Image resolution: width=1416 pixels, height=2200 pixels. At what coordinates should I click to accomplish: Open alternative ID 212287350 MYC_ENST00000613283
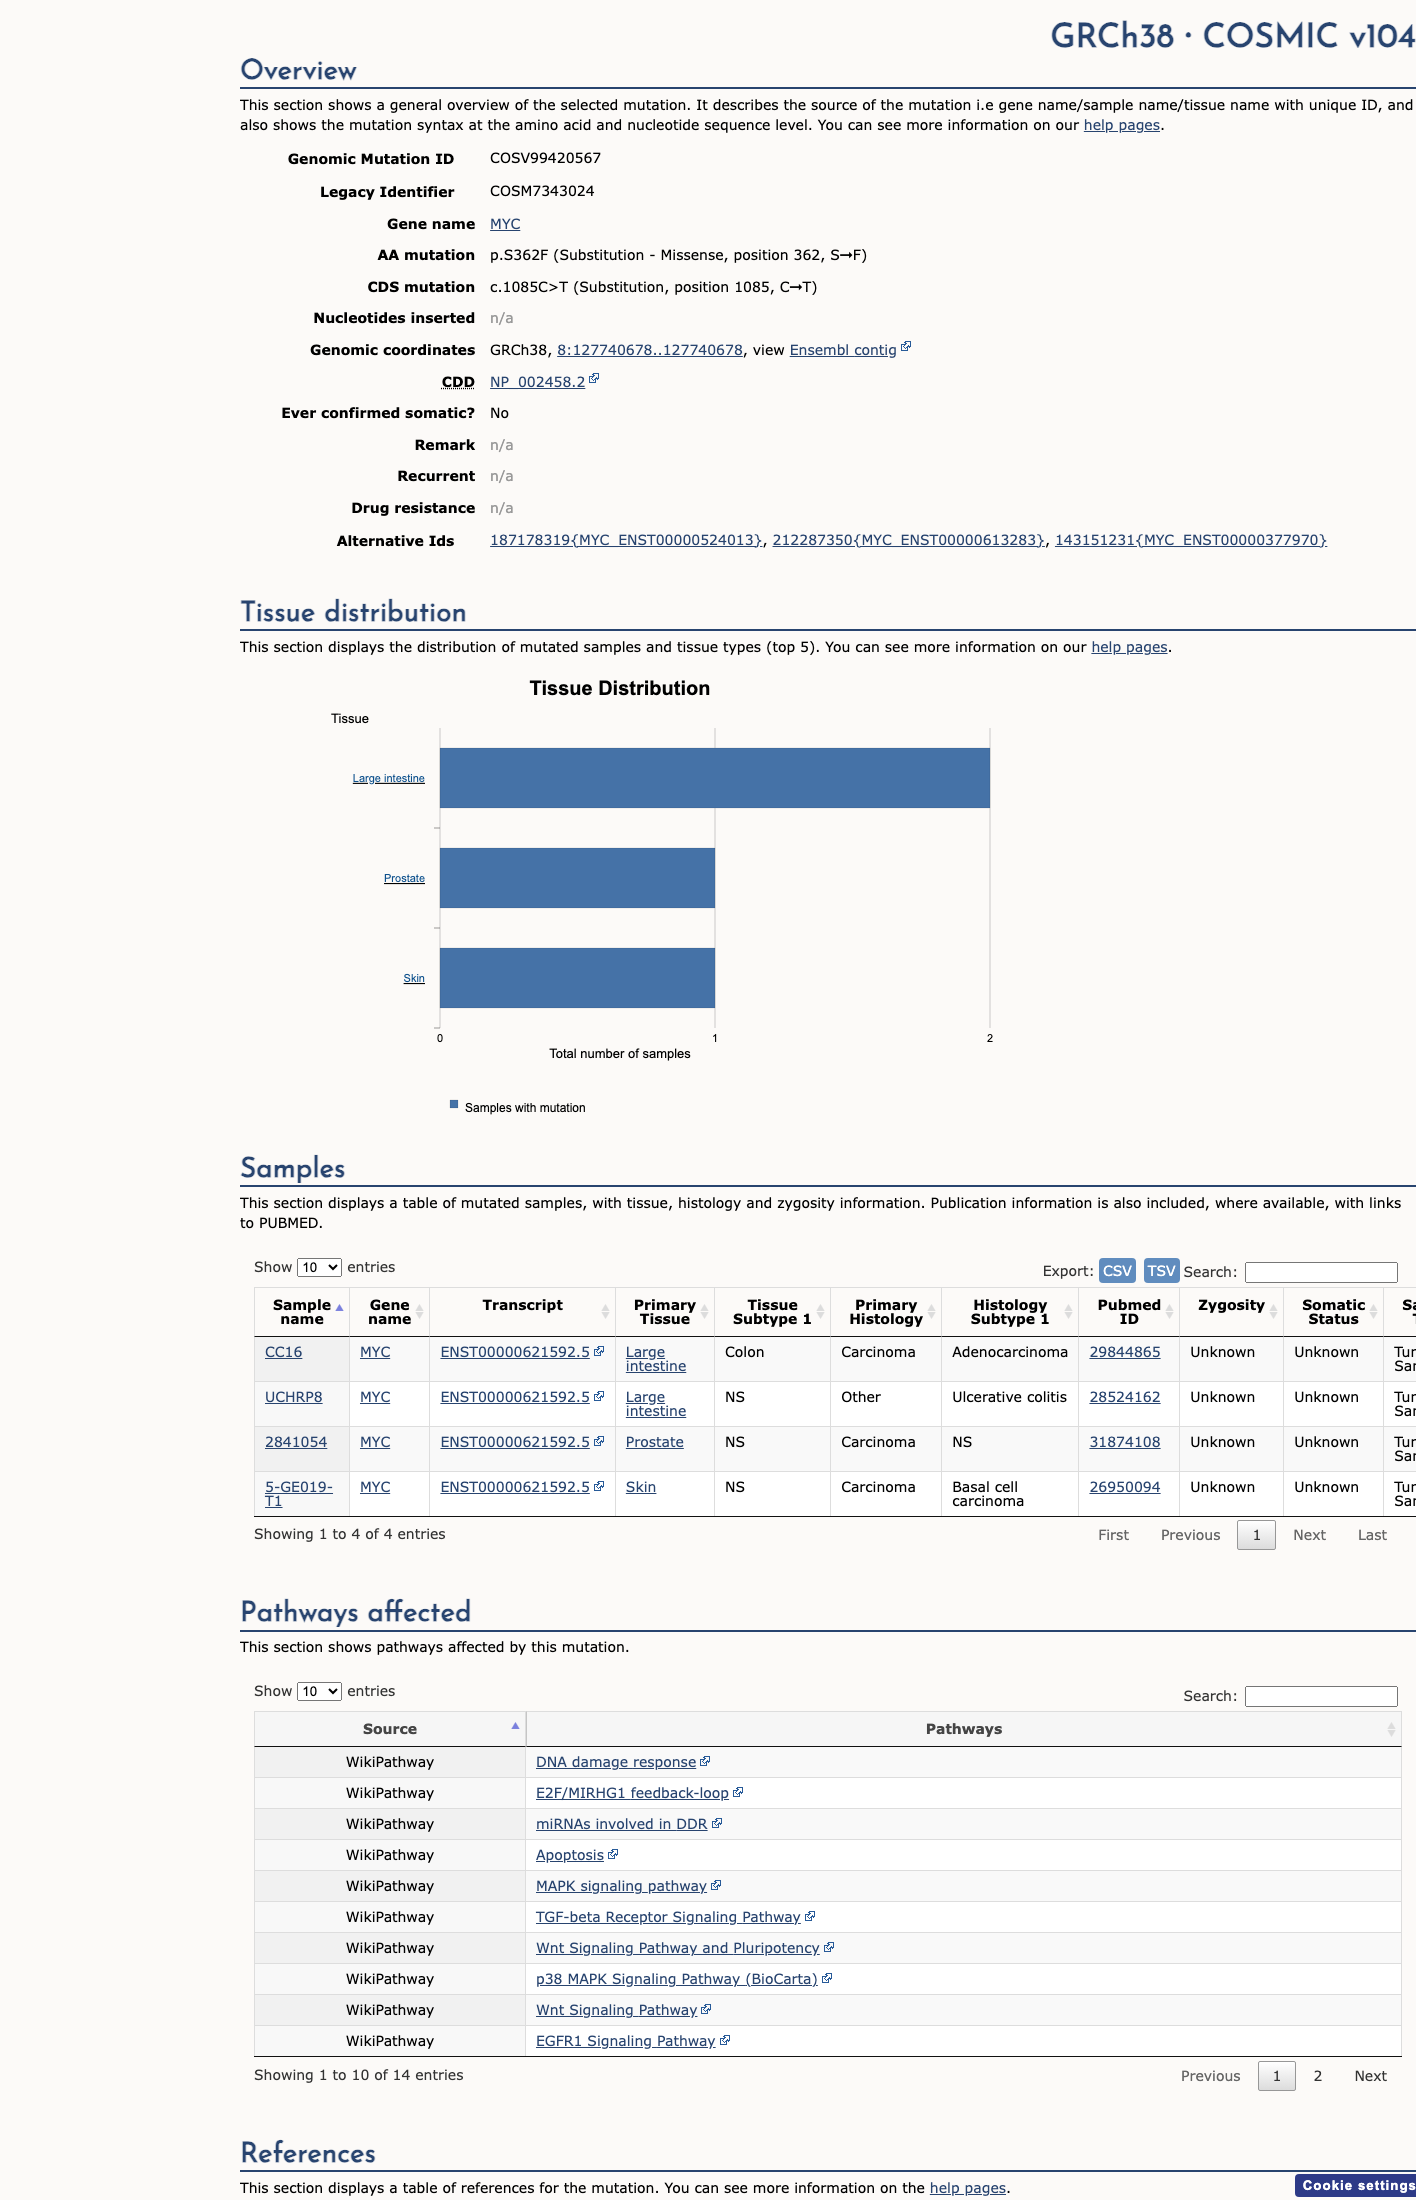tap(909, 540)
